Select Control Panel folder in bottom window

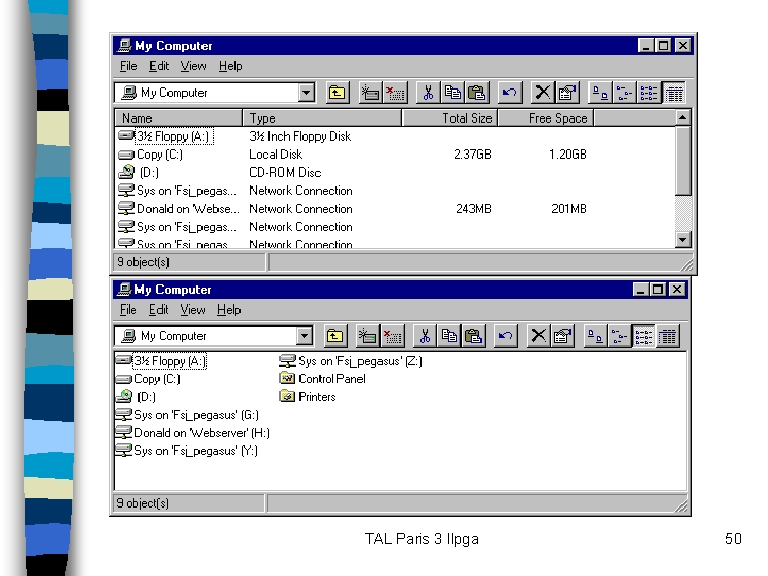[331, 379]
